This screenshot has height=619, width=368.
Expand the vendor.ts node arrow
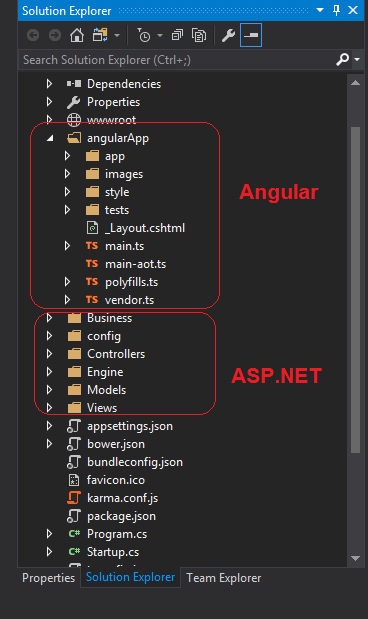68,300
